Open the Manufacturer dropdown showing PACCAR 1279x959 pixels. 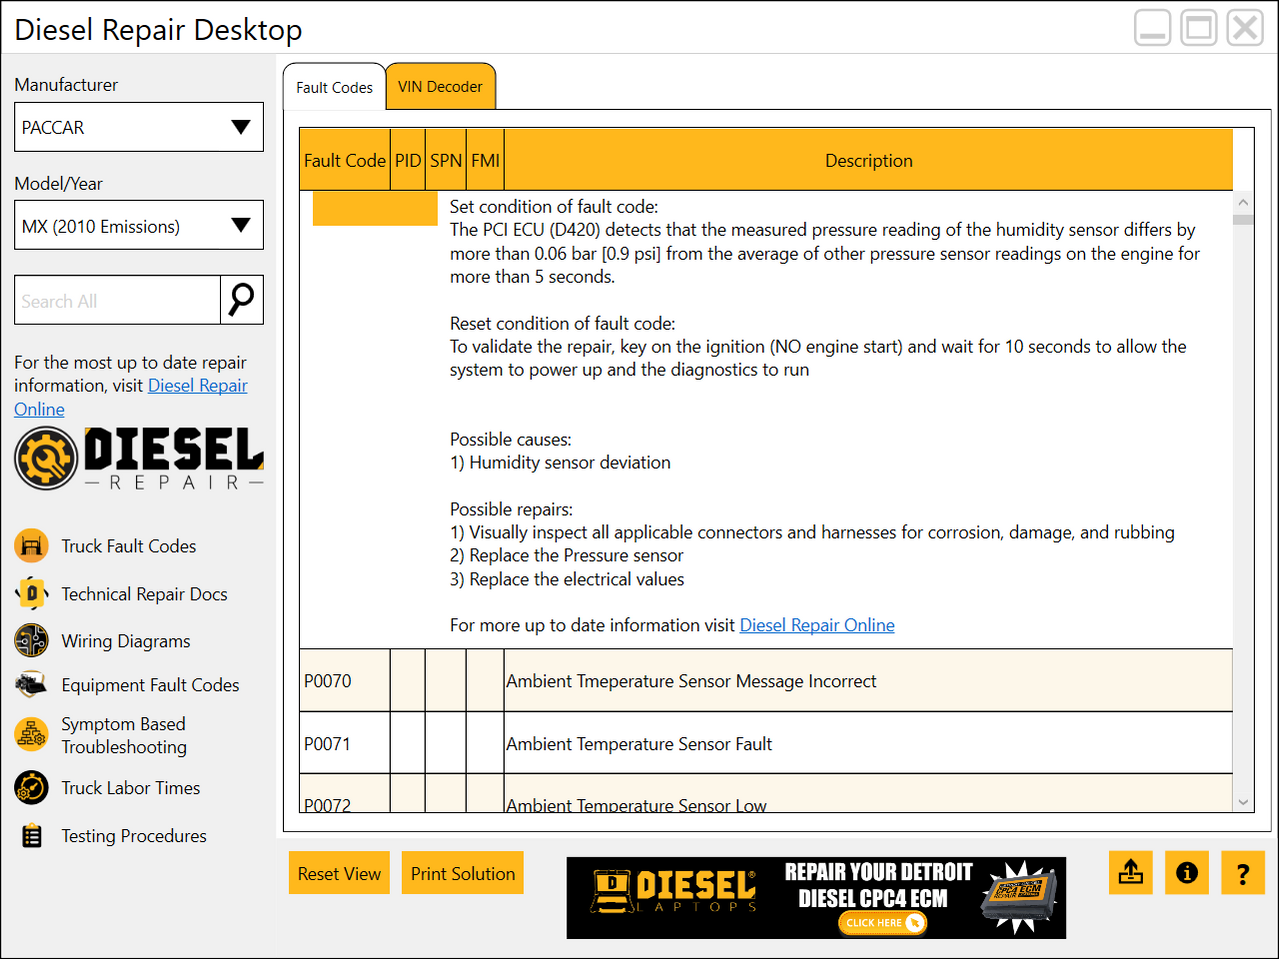tap(138, 127)
